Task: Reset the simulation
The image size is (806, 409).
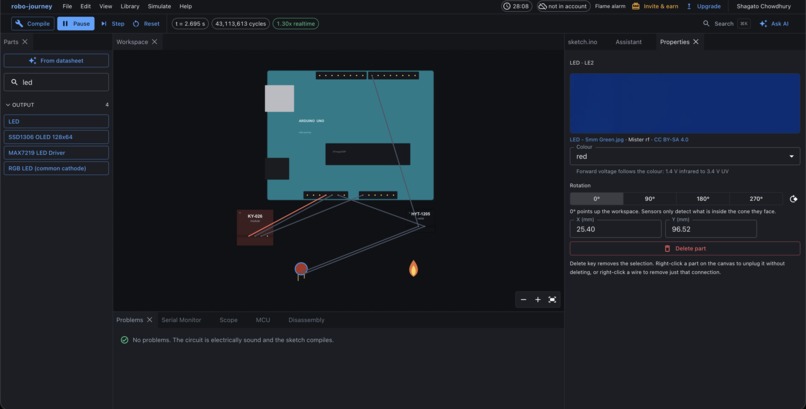Action: click(x=146, y=24)
